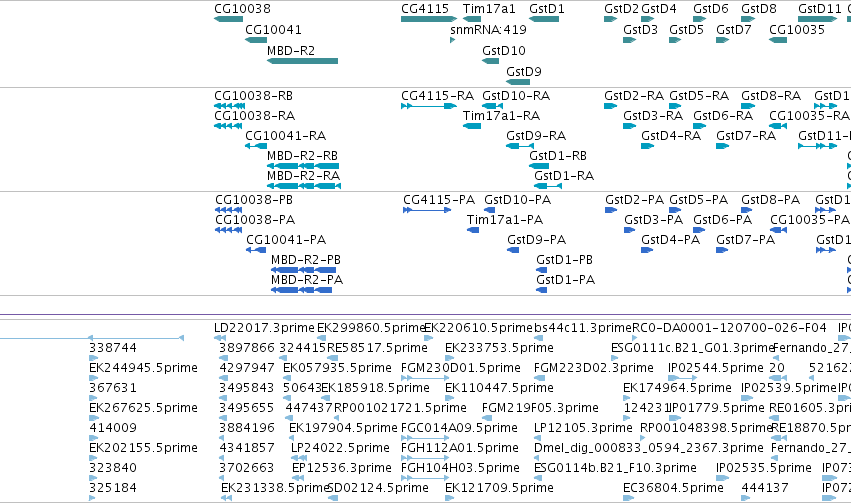This screenshot has width=851, height=503.
Task: Select the EK299860.5prime EST label
Action: coord(371,328)
